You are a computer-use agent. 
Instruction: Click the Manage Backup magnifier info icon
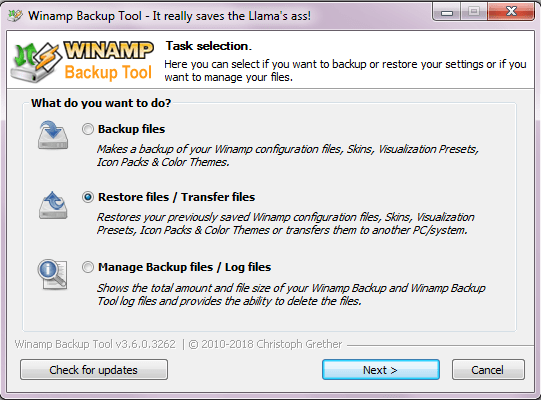[x=52, y=274]
